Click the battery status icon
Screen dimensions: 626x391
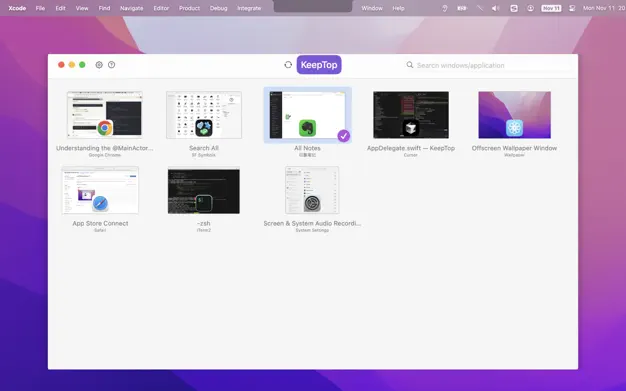462,8
